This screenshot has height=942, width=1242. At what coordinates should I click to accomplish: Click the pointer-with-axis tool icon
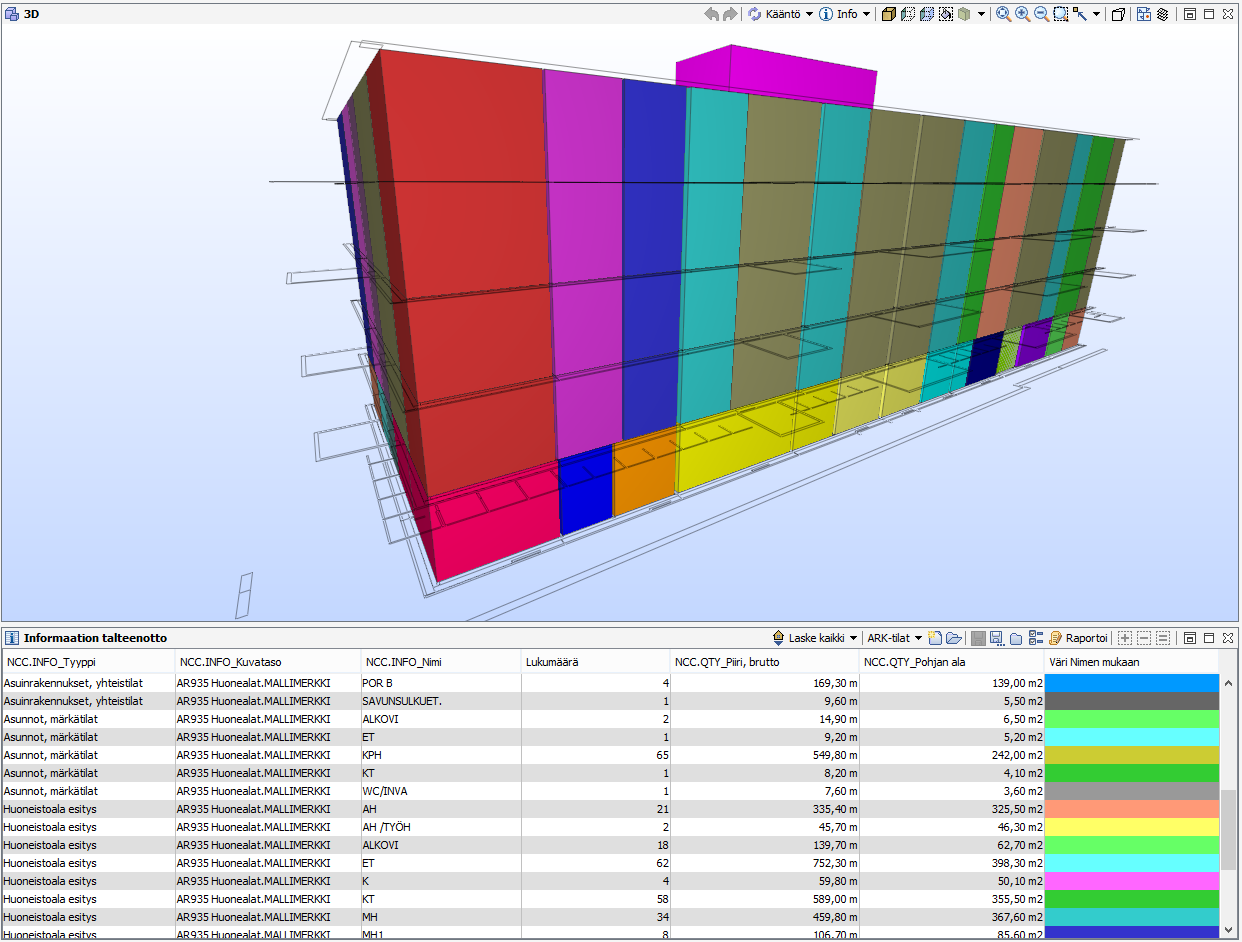1080,14
